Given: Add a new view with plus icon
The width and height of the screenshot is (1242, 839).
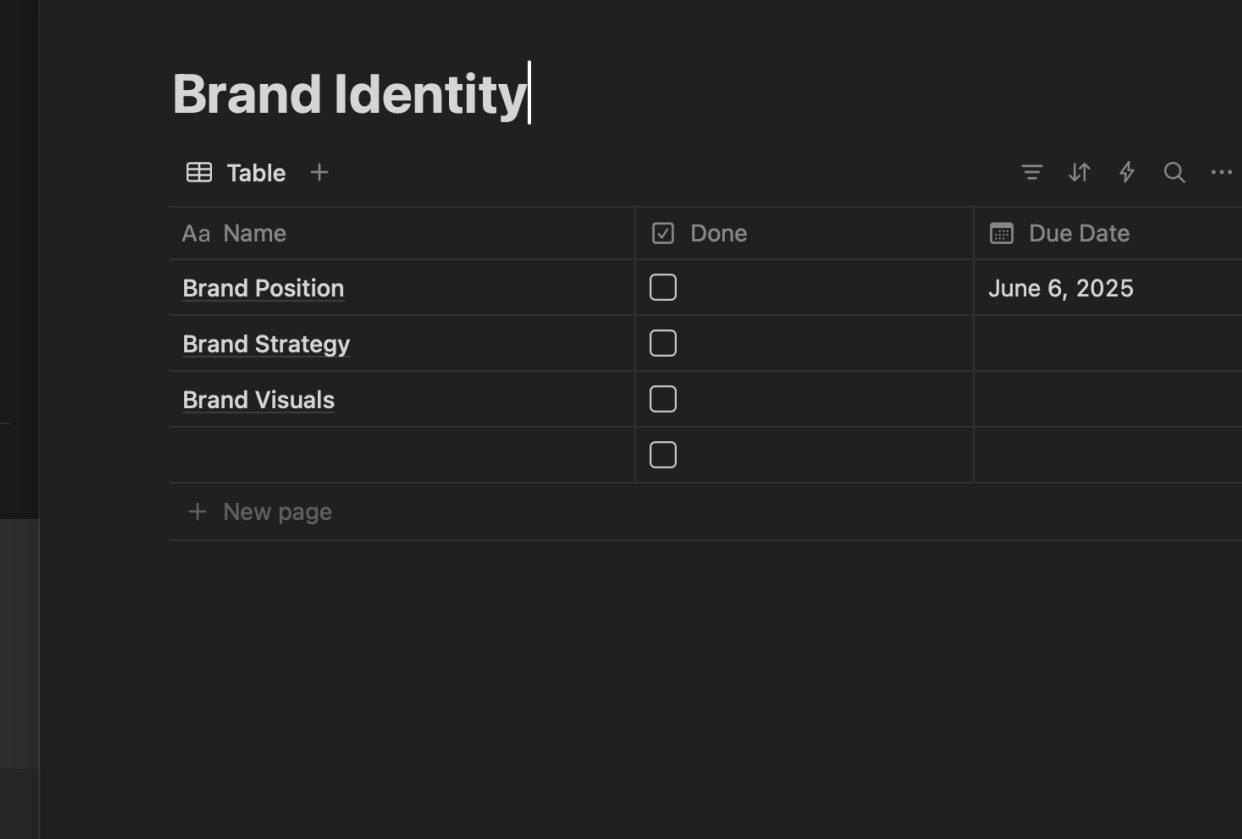Looking at the screenshot, I should tap(319, 173).
